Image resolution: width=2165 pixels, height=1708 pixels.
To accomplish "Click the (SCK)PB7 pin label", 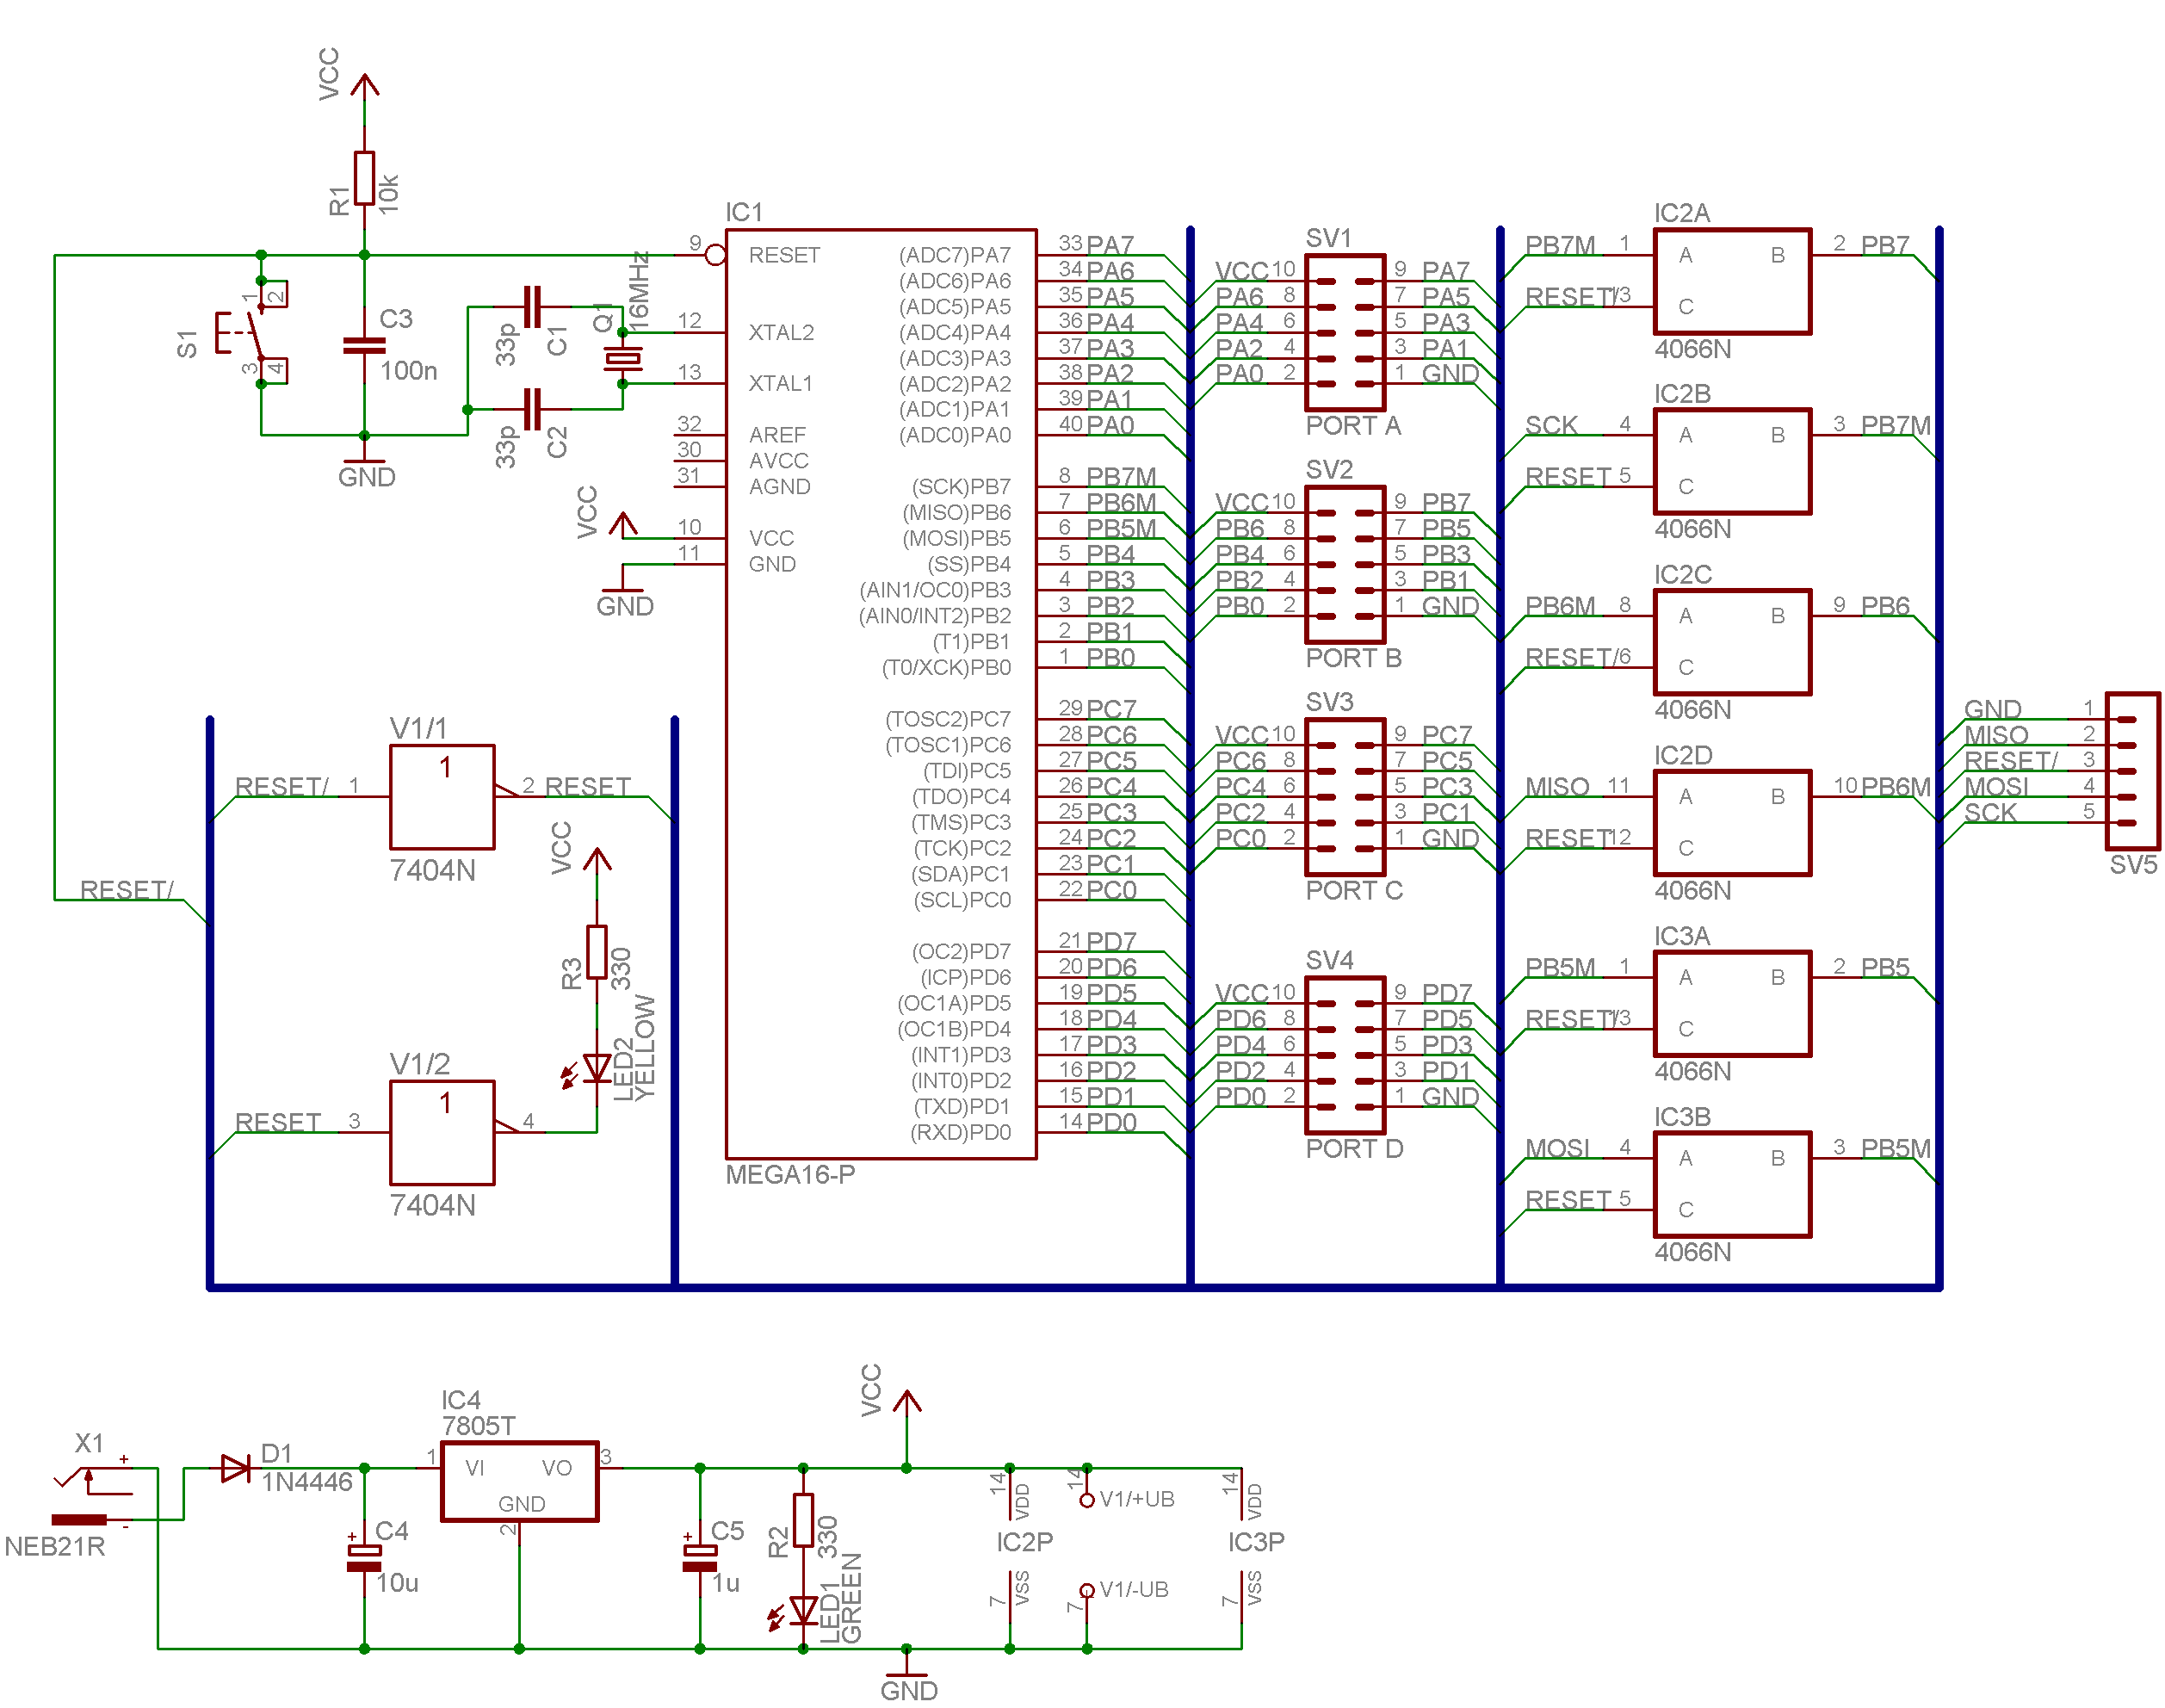I will pos(960,487).
